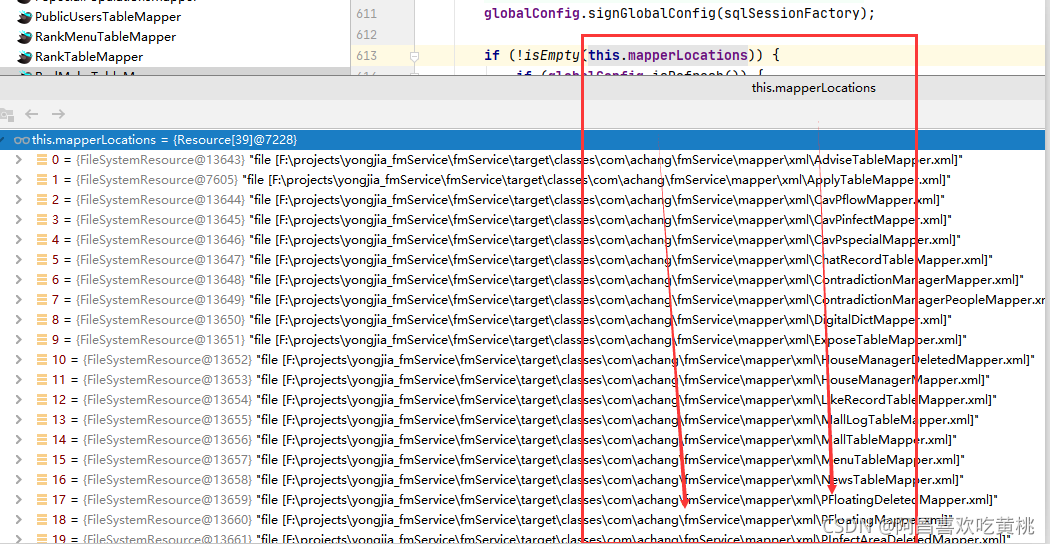Expand element 8 DigitalDictMapper.xml

pyautogui.click(x=19, y=320)
